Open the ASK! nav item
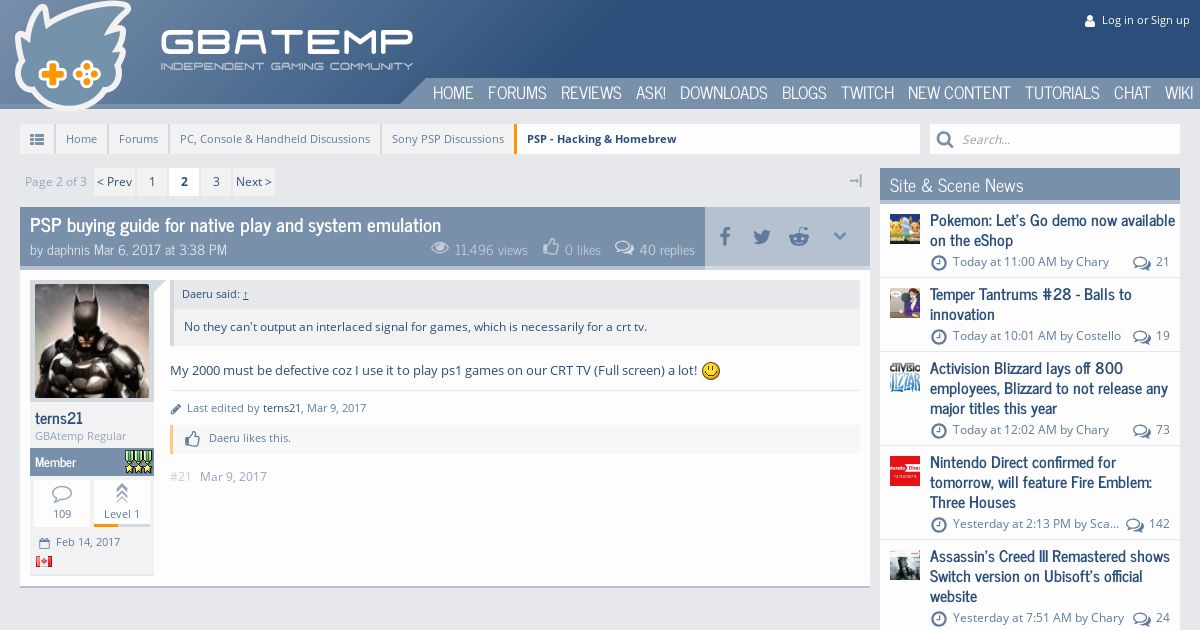Screen dimensions: 1200x630 tap(651, 93)
